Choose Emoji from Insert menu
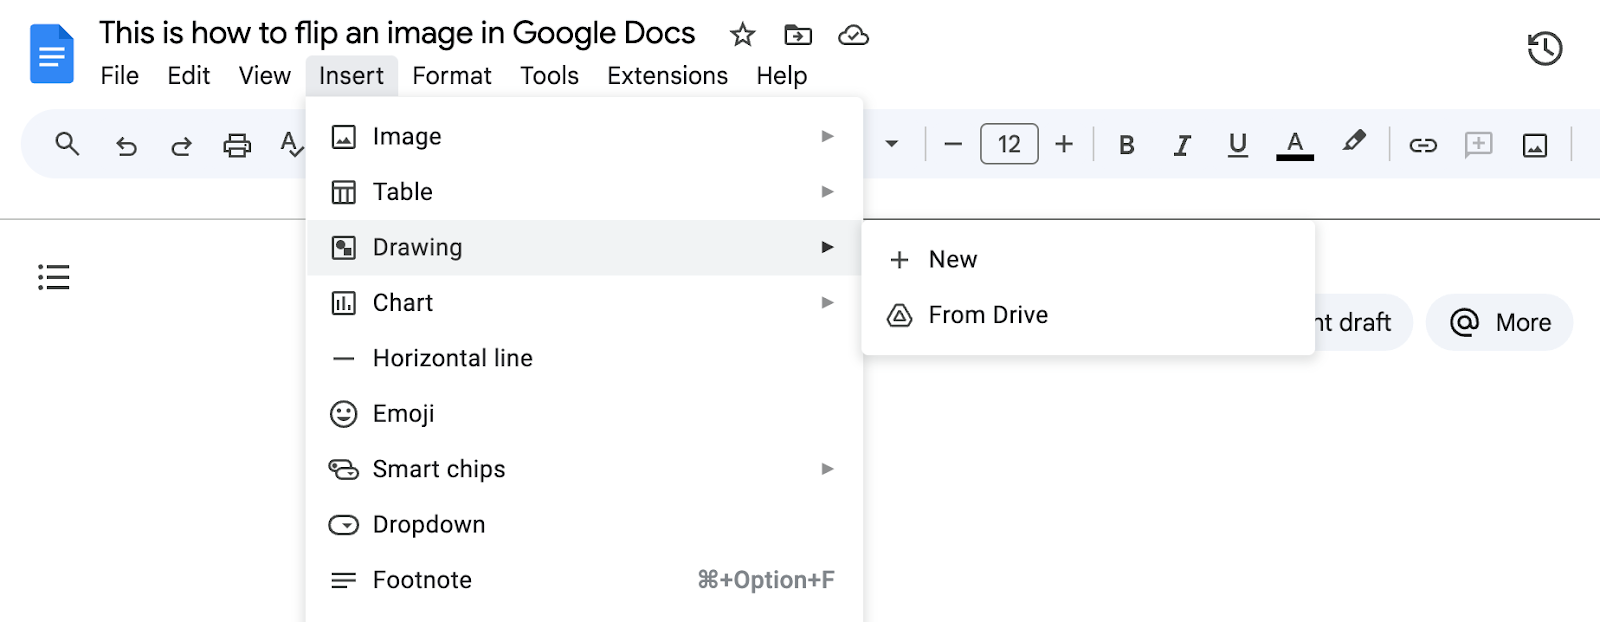The height and width of the screenshot is (622, 1600). (584, 414)
